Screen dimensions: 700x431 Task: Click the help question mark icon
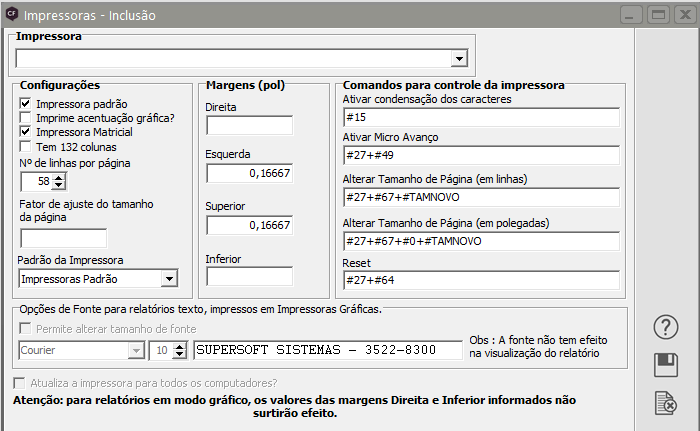click(666, 327)
